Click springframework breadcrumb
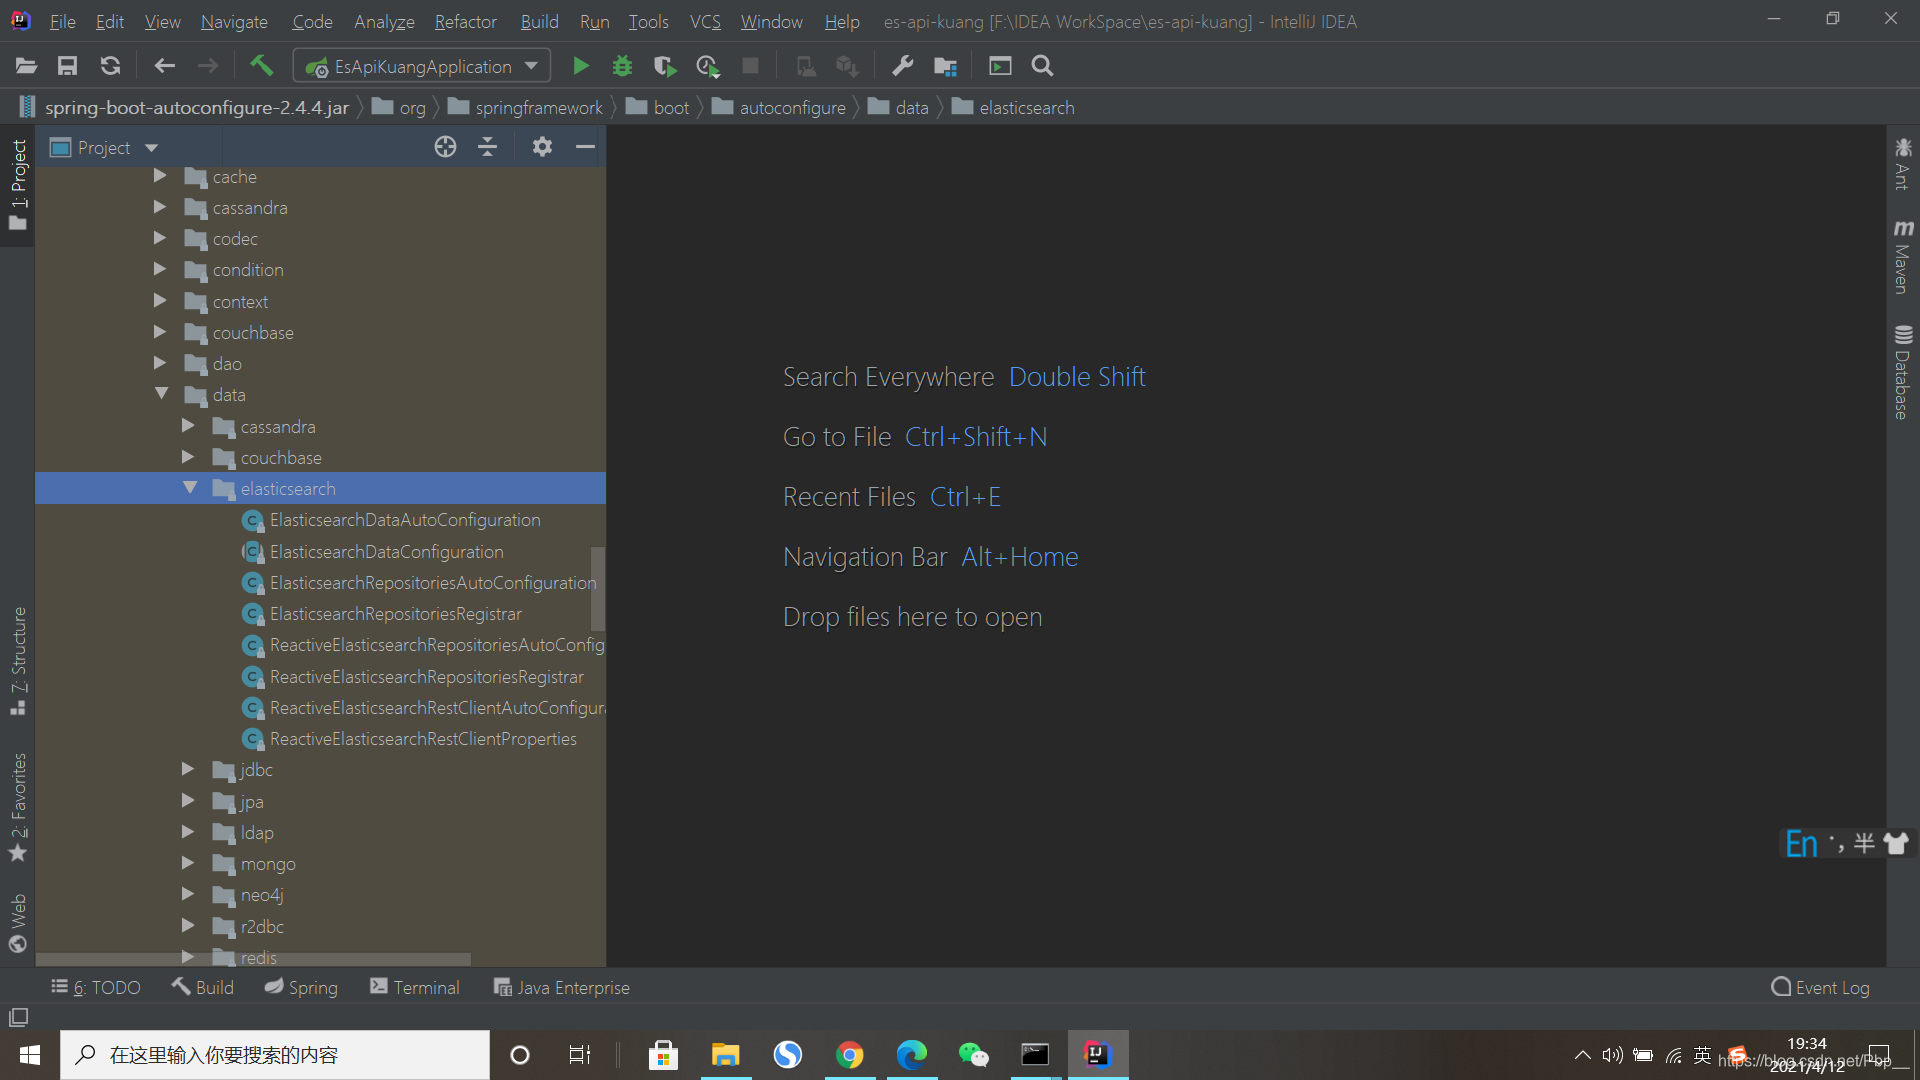This screenshot has width=1920, height=1080. (x=526, y=107)
